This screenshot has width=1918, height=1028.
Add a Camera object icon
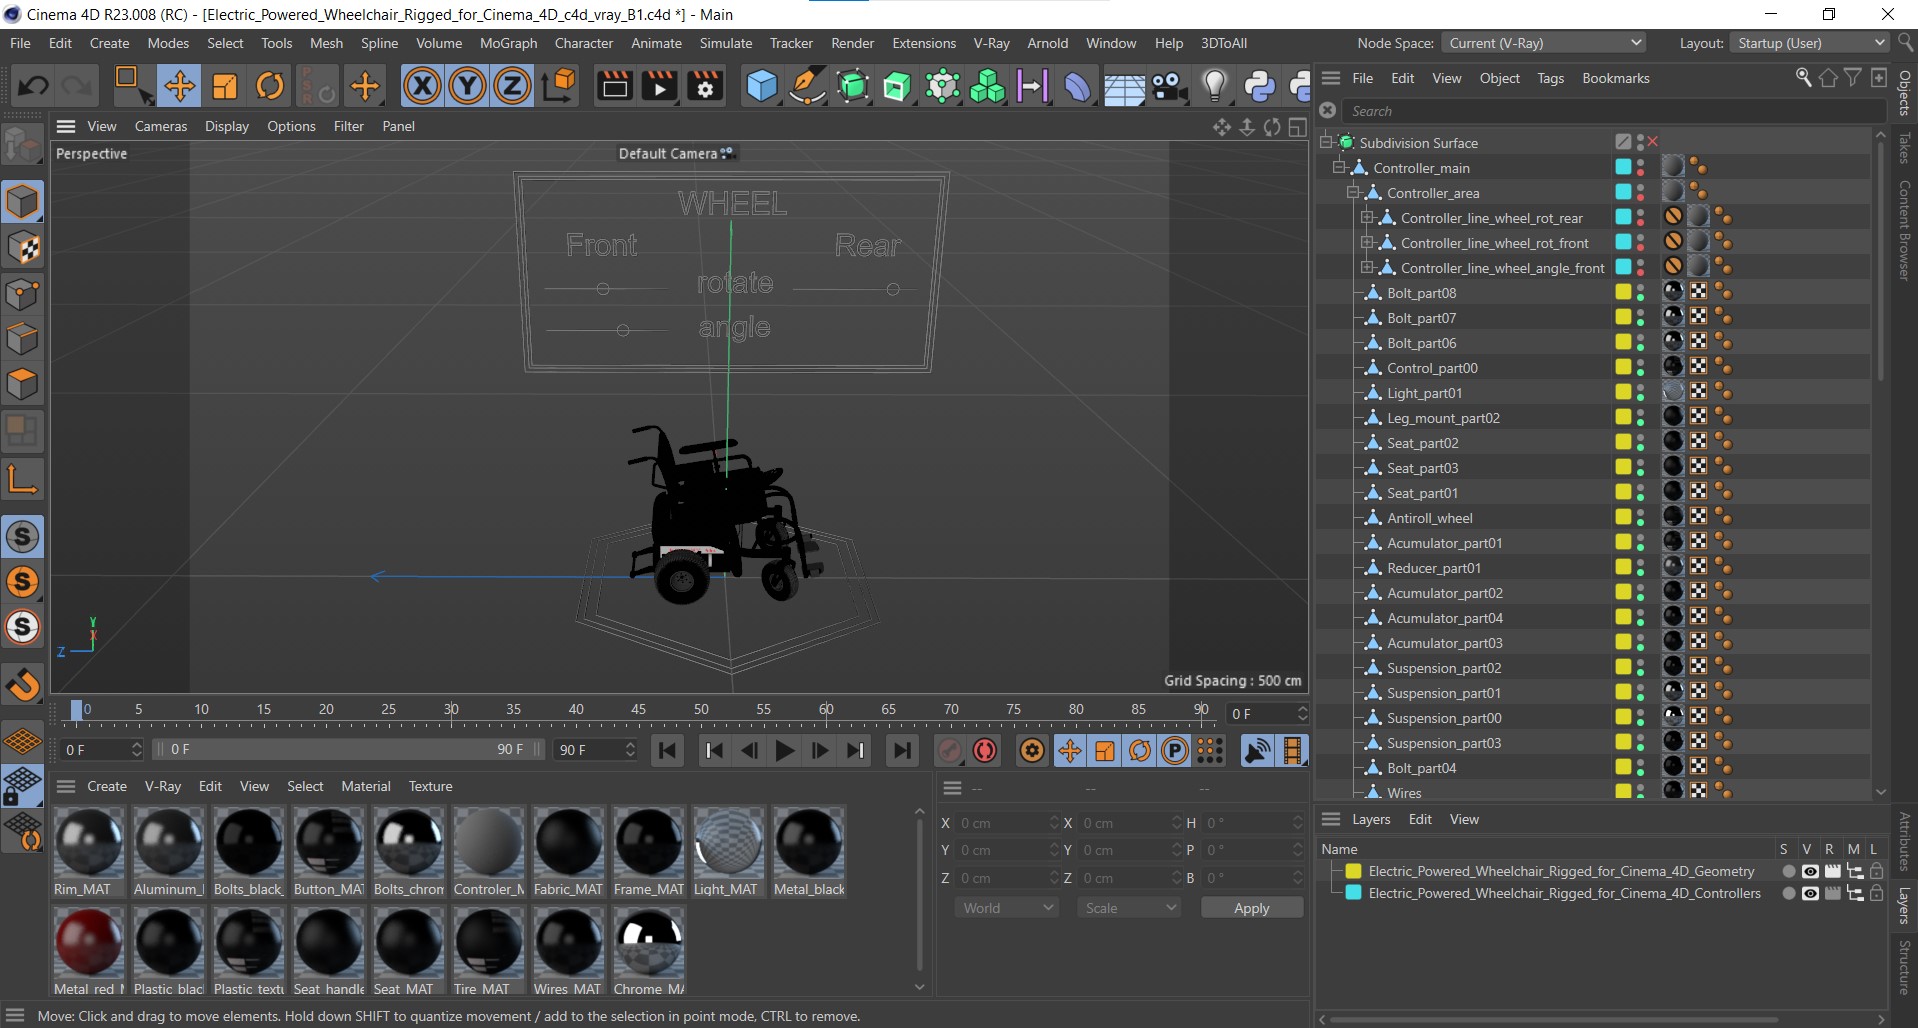[x=1169, y=86]
